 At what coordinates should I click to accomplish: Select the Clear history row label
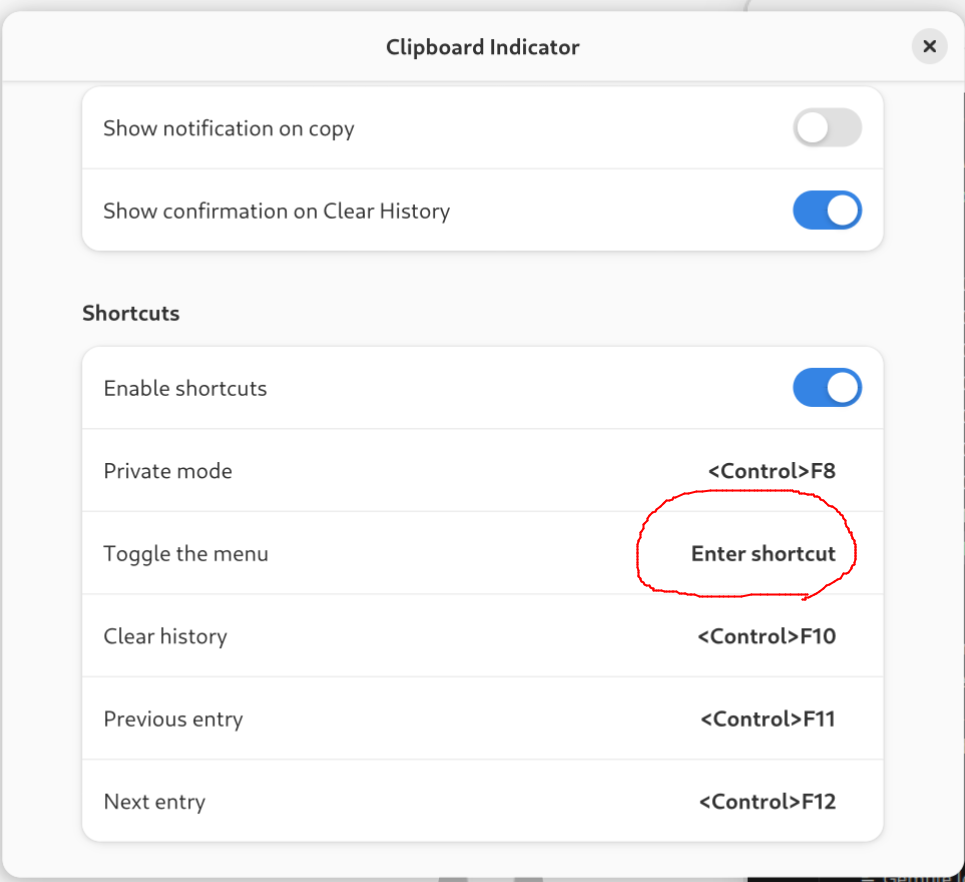165,636
